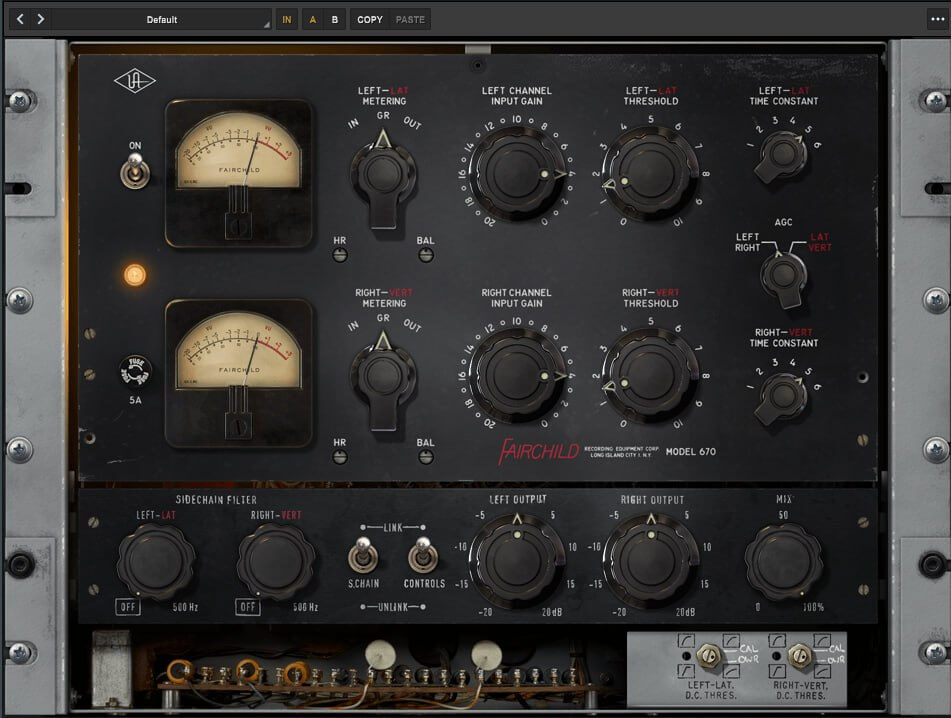Flip the CONTROLS link toggle switch

(423, 554)
